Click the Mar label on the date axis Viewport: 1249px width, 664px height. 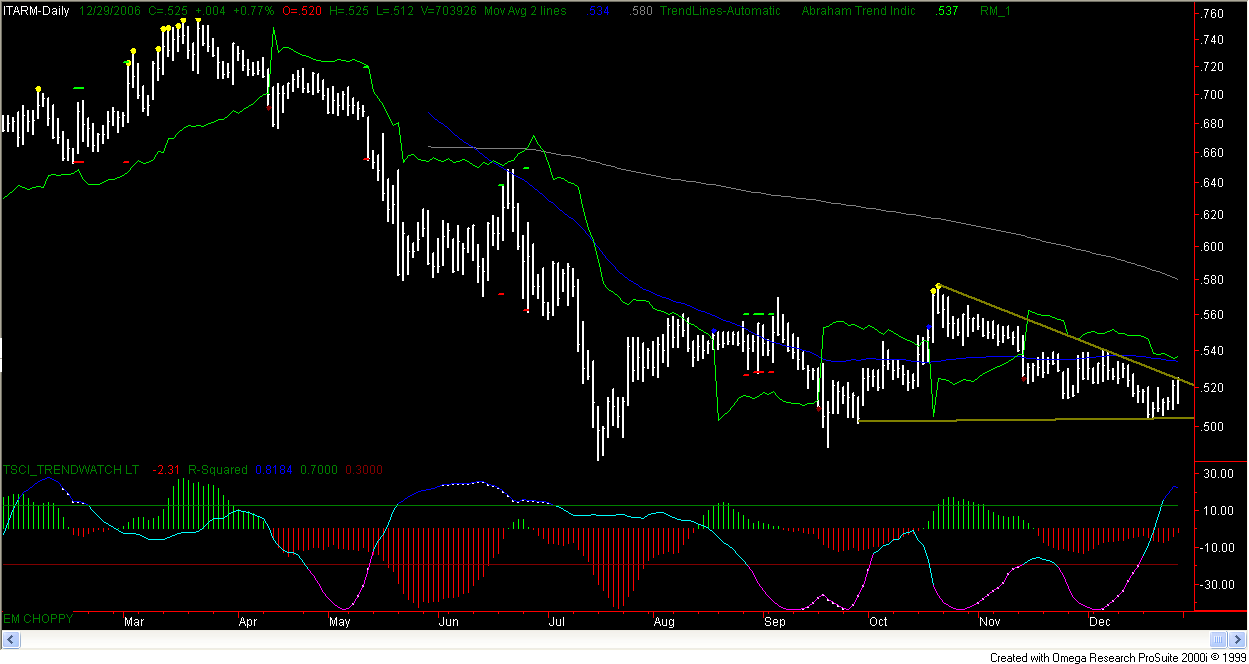tap(136, 622)
